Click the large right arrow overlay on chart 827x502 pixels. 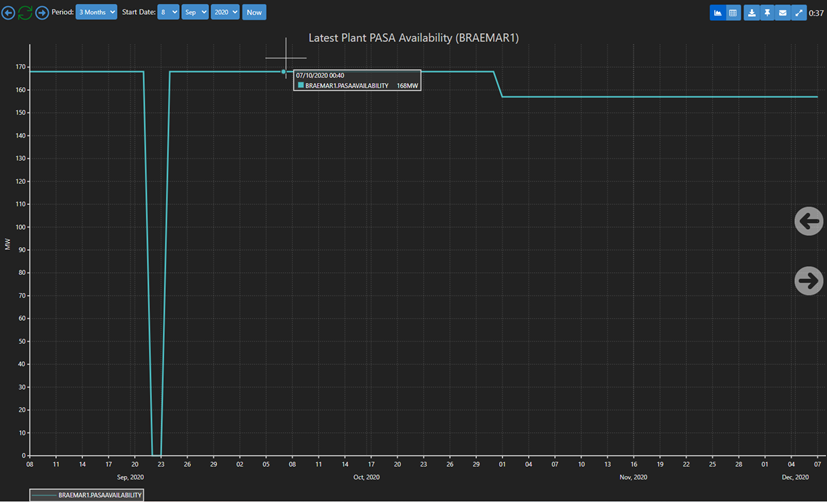click(808, 281)
